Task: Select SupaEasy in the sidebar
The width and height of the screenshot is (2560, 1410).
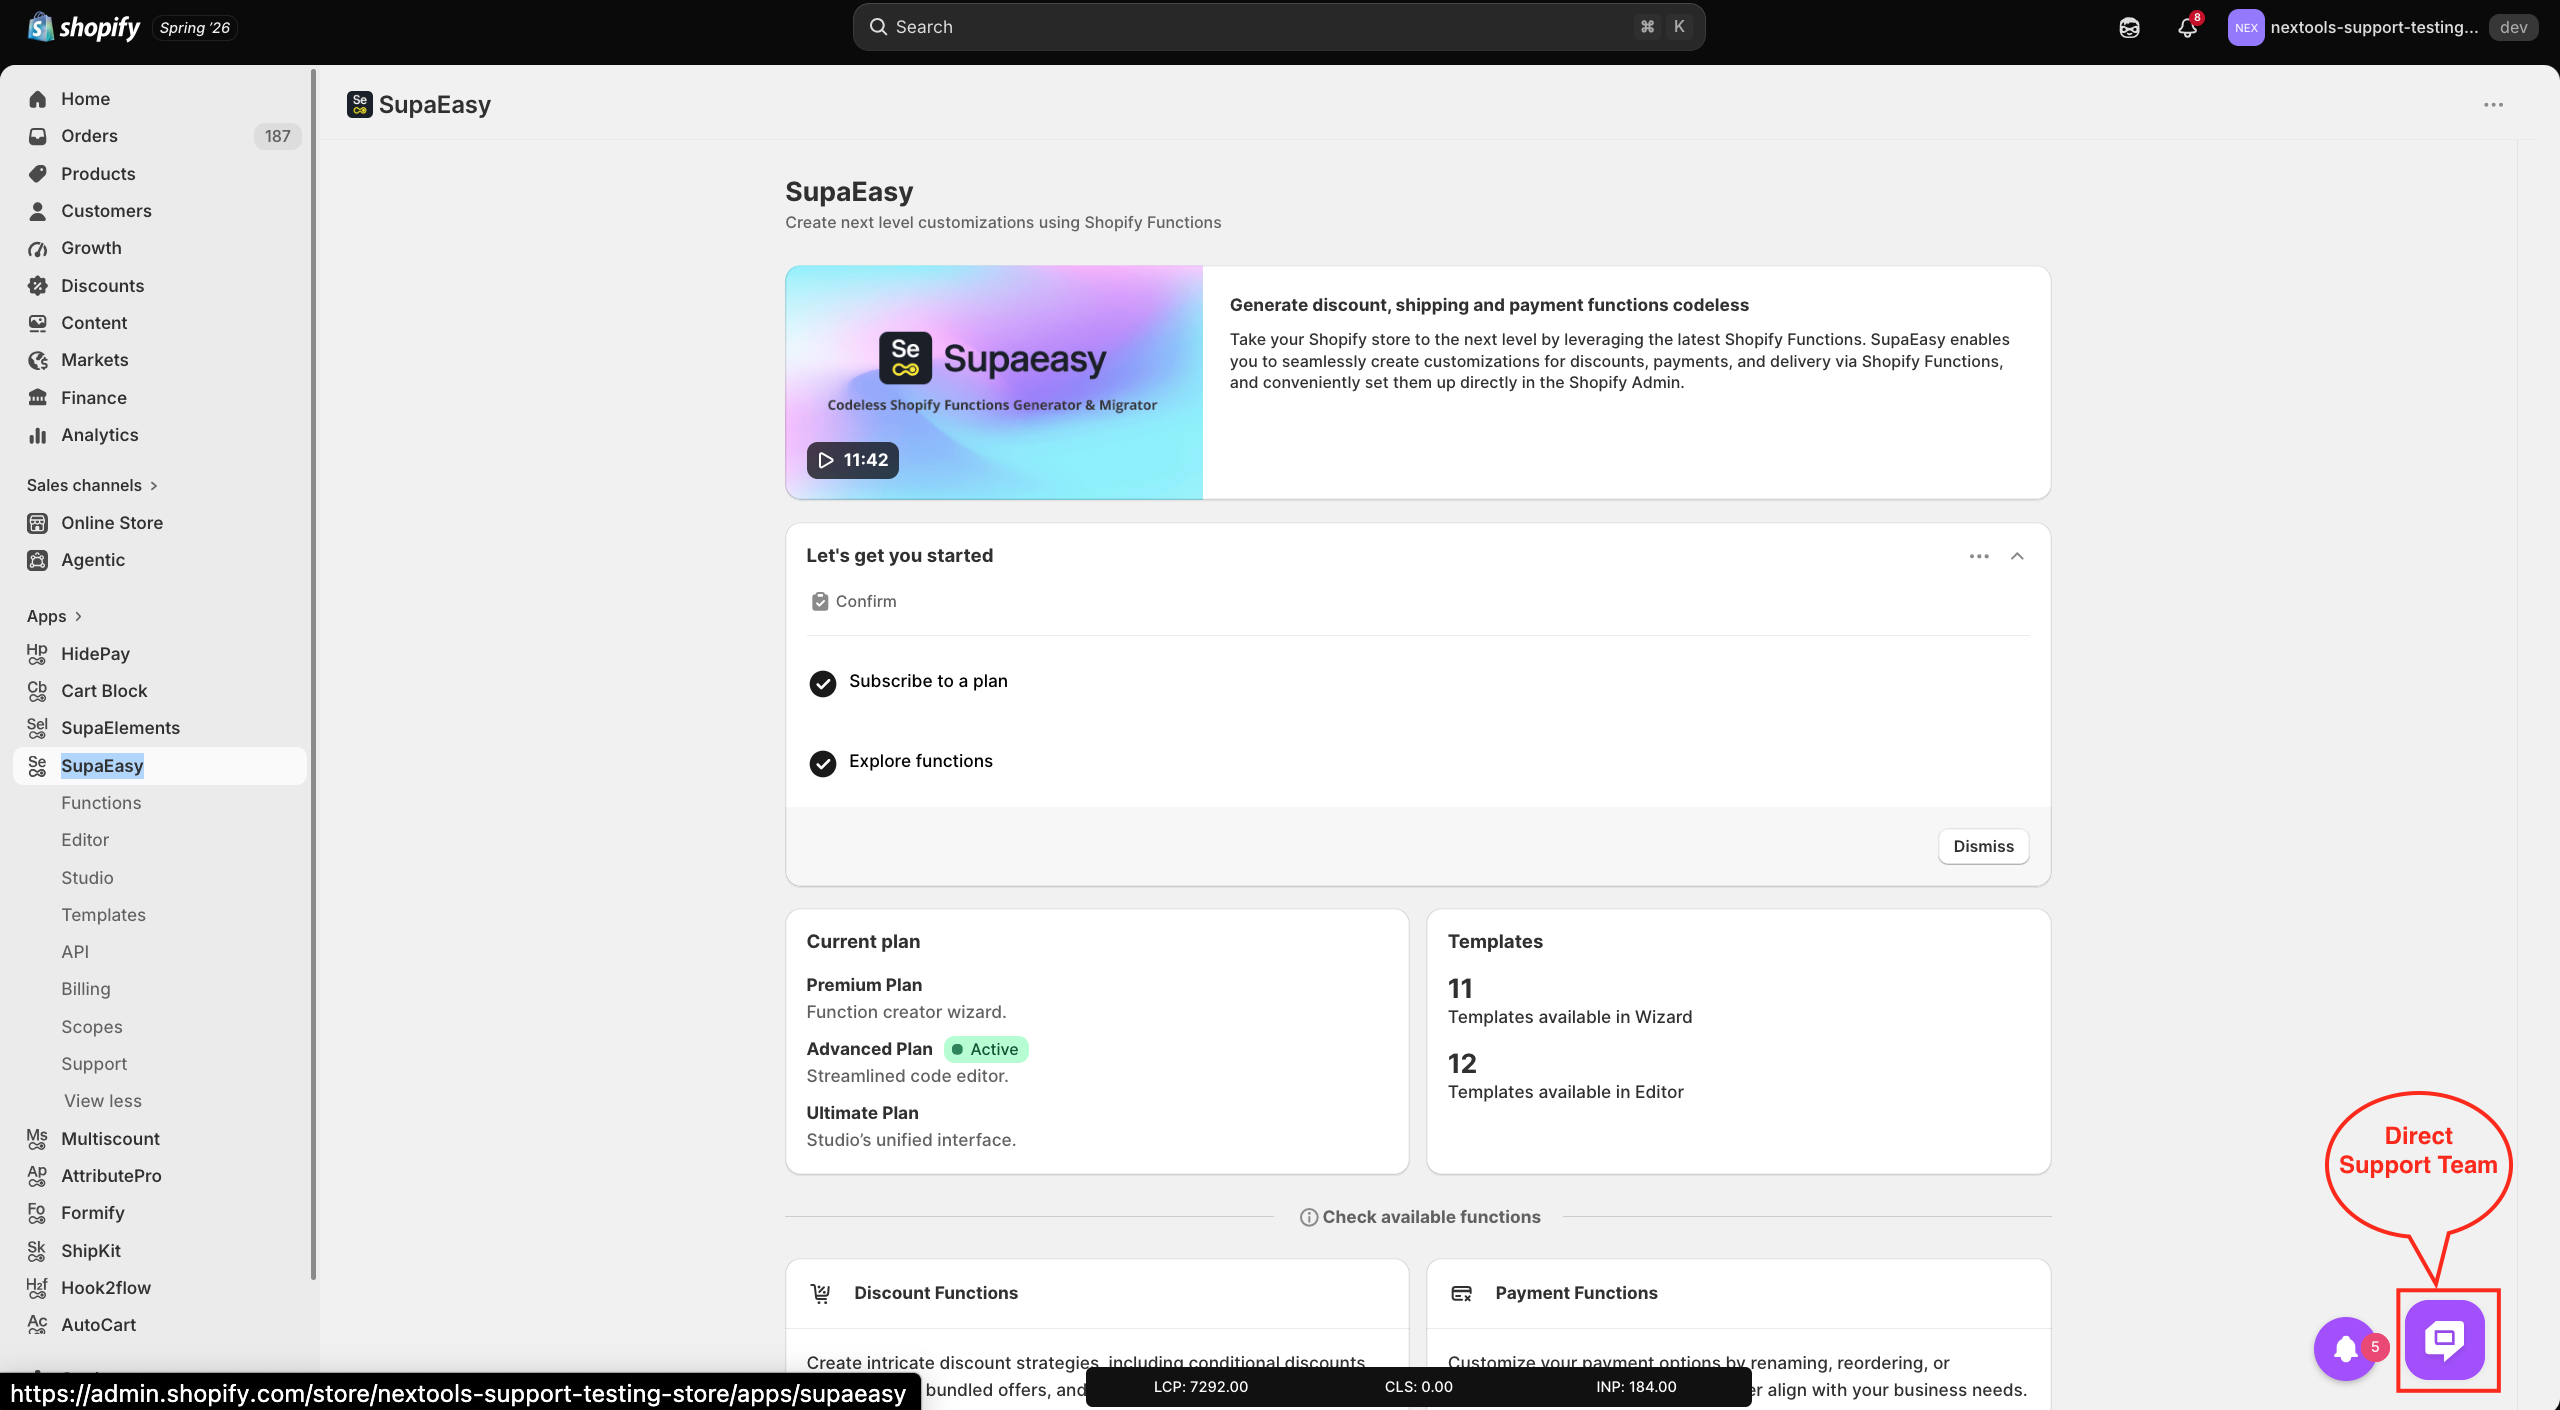Action: point(160,766)
